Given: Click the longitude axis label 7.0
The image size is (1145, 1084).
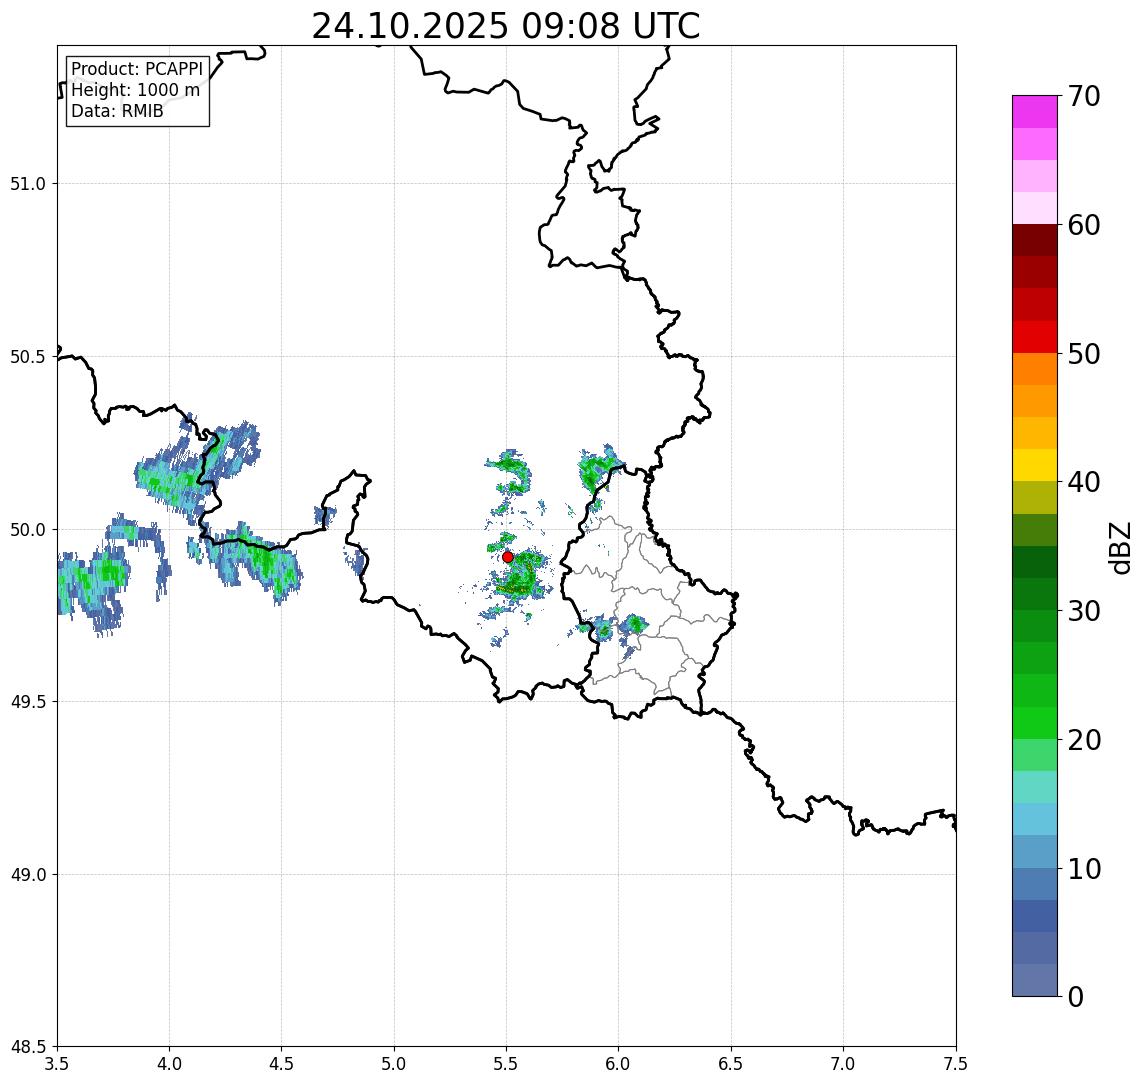Looking at the screenshot, I should coord(844,1064).
